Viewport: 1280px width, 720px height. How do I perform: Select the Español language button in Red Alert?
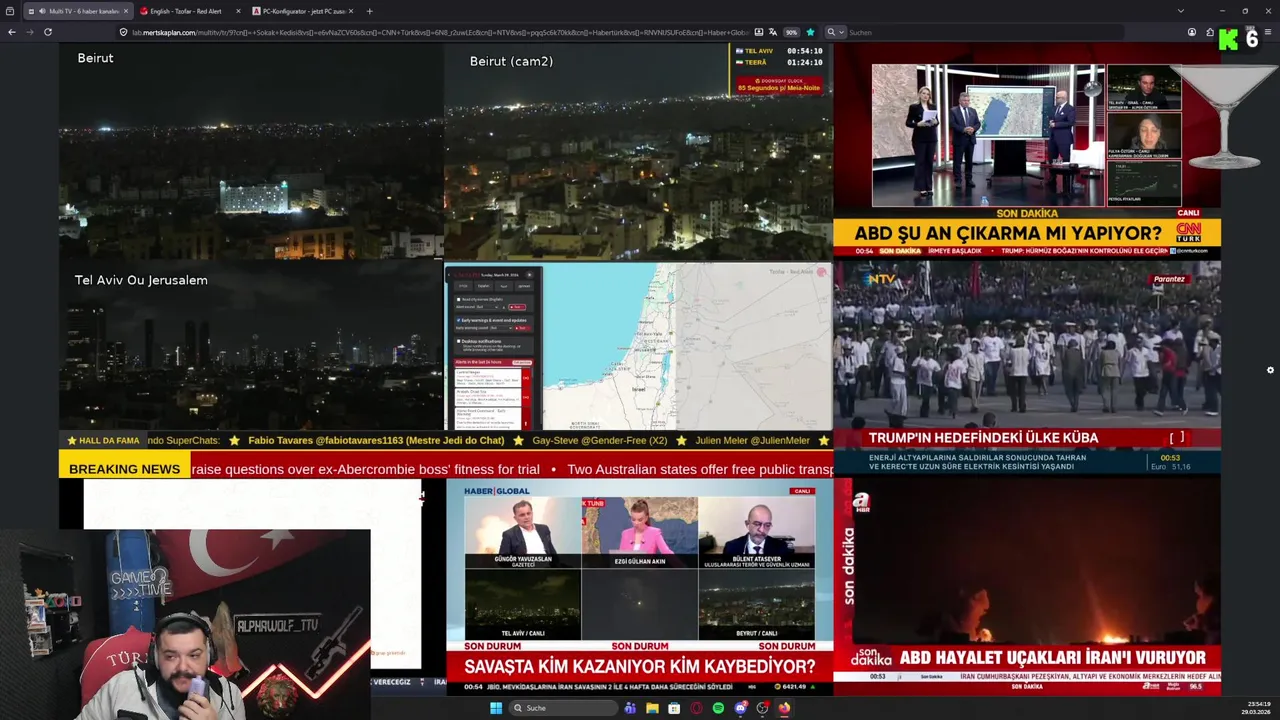point(483,286)
